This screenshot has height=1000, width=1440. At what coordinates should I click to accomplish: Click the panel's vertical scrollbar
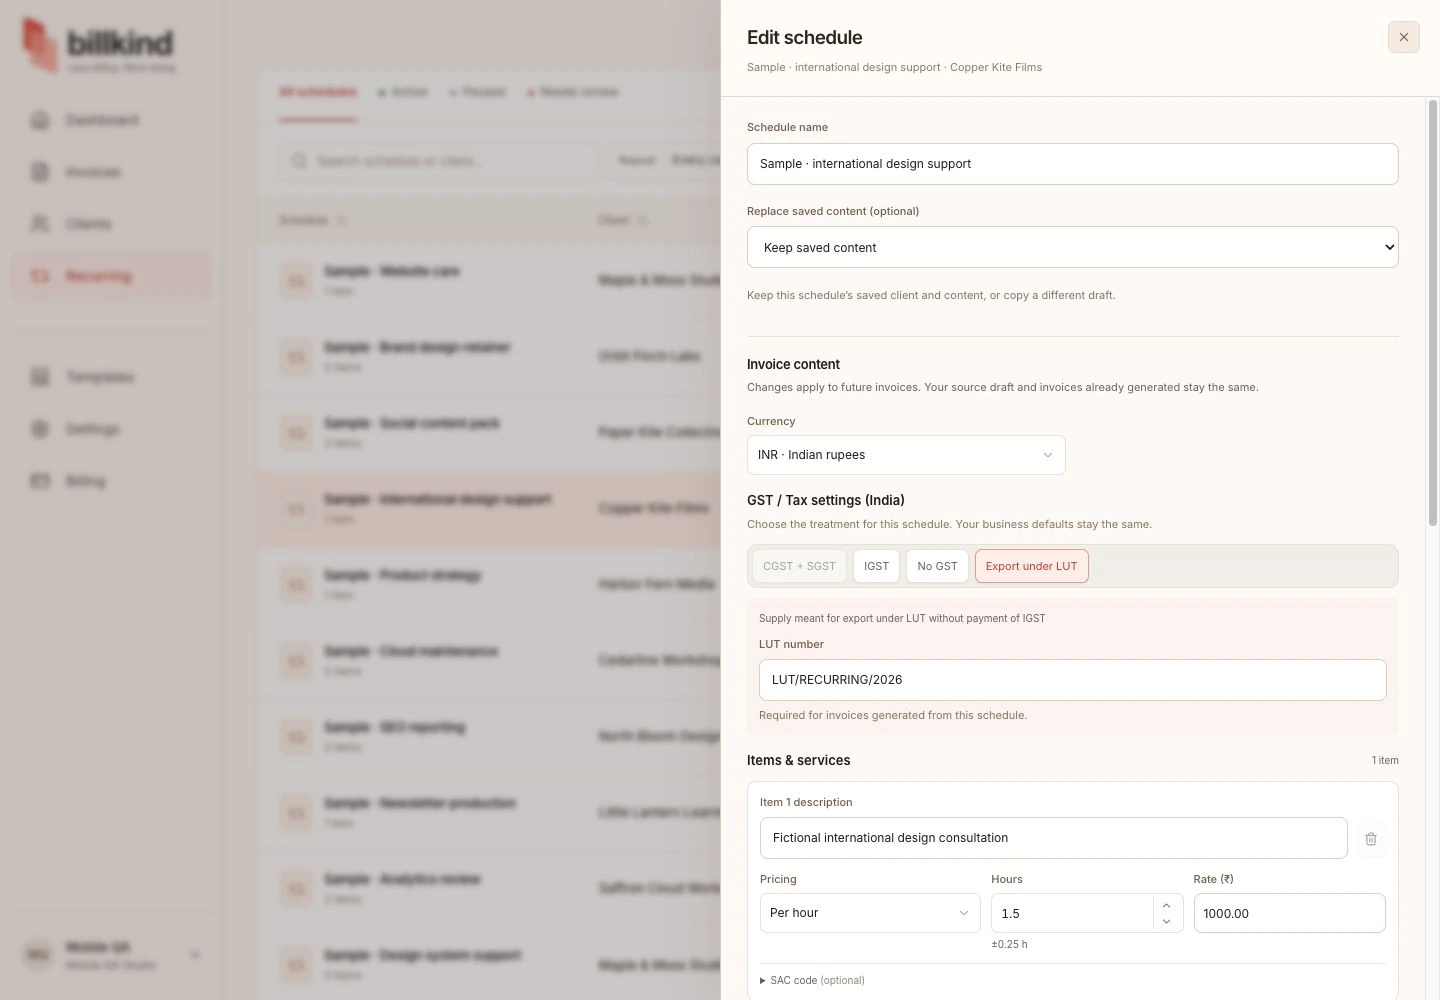click(x=1433, y=312)
